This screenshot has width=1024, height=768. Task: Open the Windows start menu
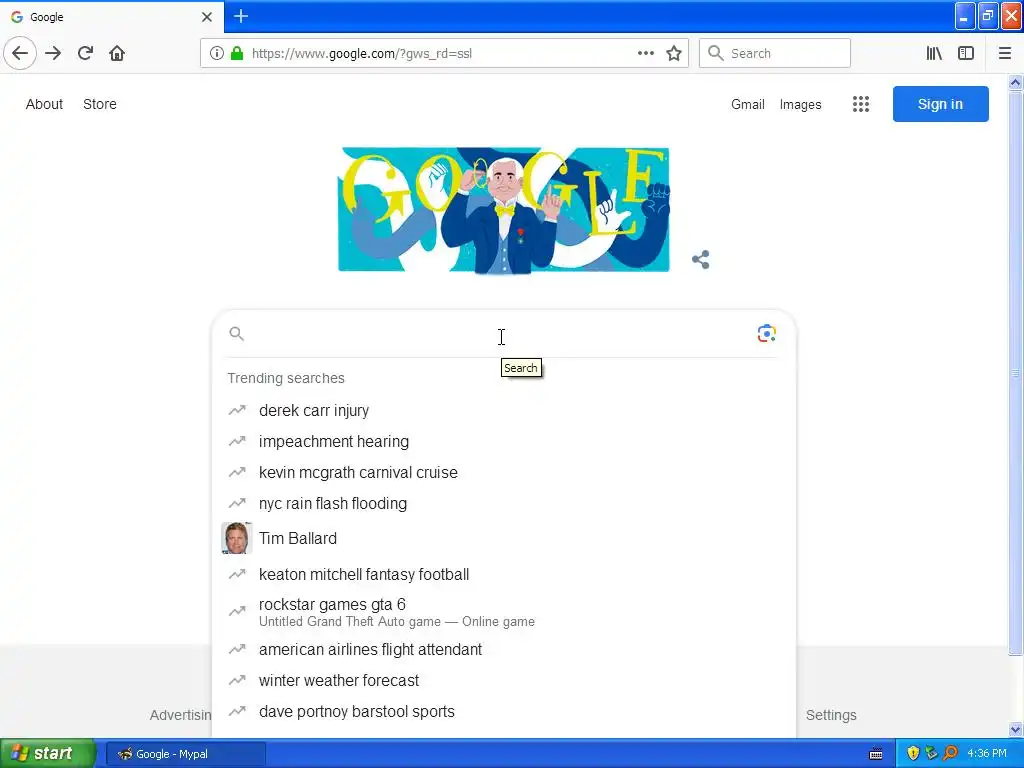(x=48, y=754)
